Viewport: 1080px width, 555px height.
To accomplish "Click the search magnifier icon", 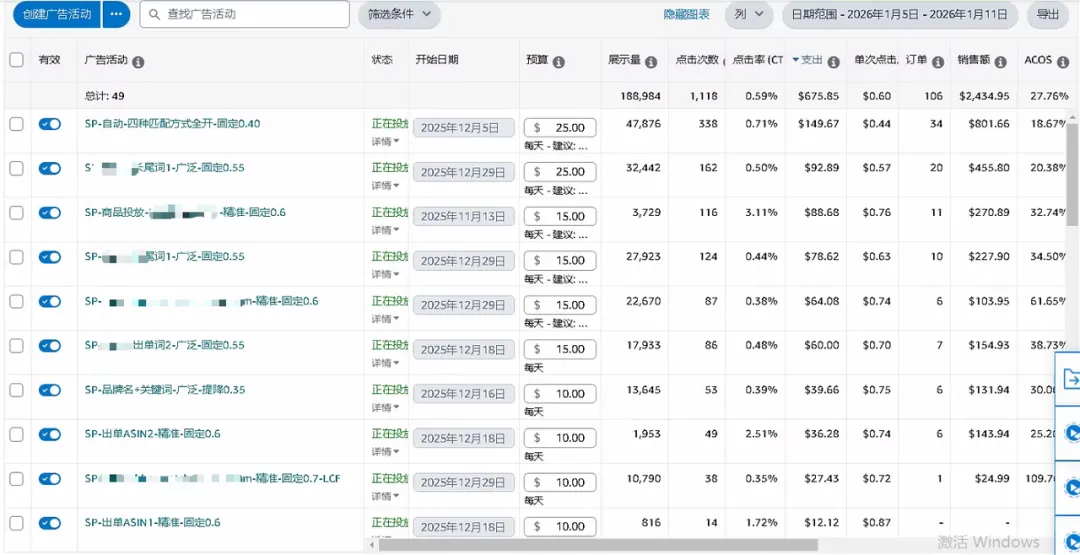I will coord(153,15).
